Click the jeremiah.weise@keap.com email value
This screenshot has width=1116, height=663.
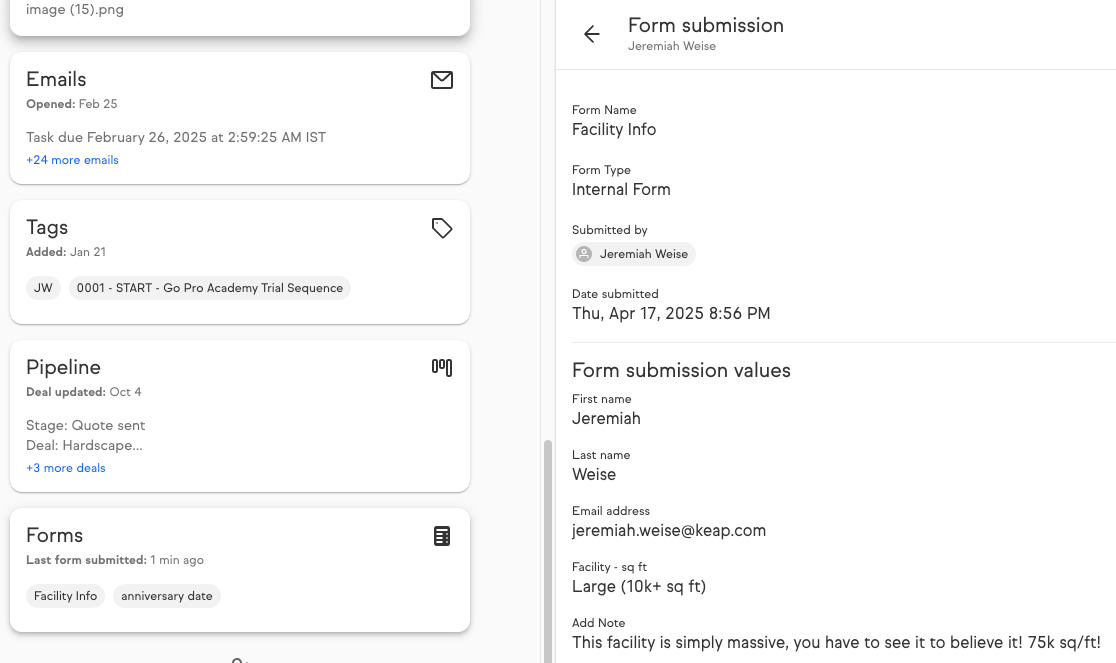[x=669, y=531]
